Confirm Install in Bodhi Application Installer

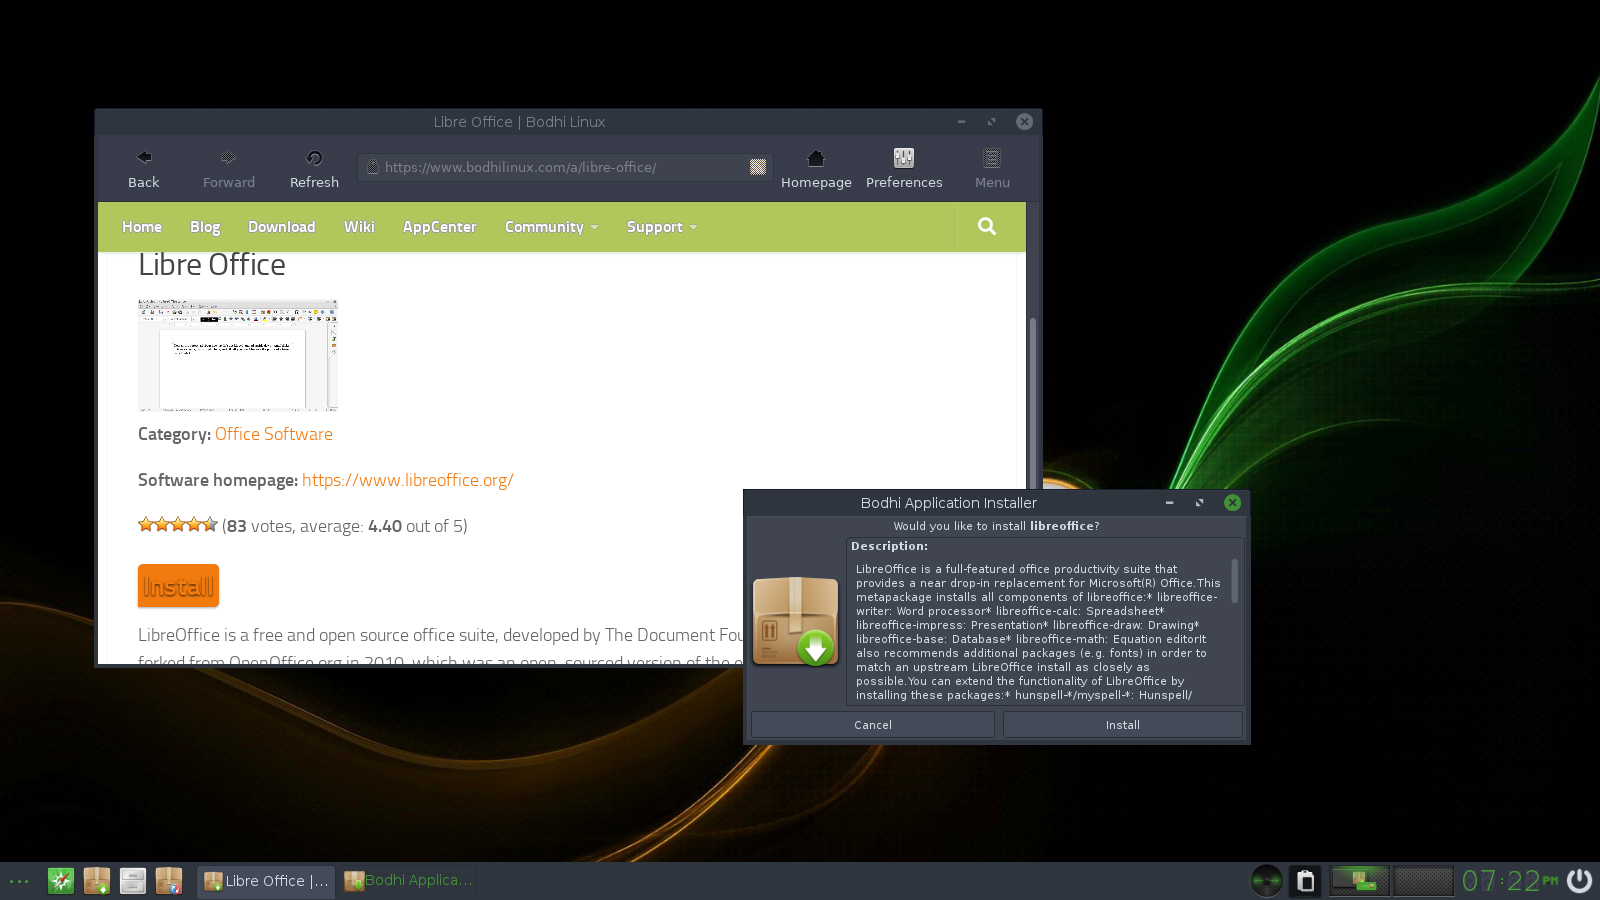coord(1123,725)
